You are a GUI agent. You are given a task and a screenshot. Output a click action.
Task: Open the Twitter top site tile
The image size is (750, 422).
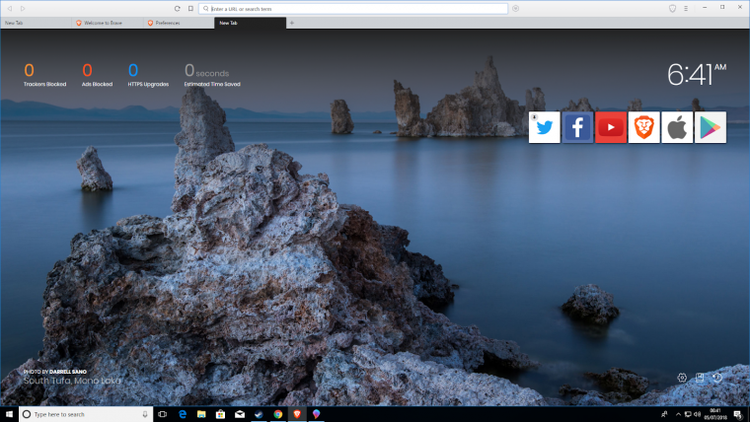544,127
